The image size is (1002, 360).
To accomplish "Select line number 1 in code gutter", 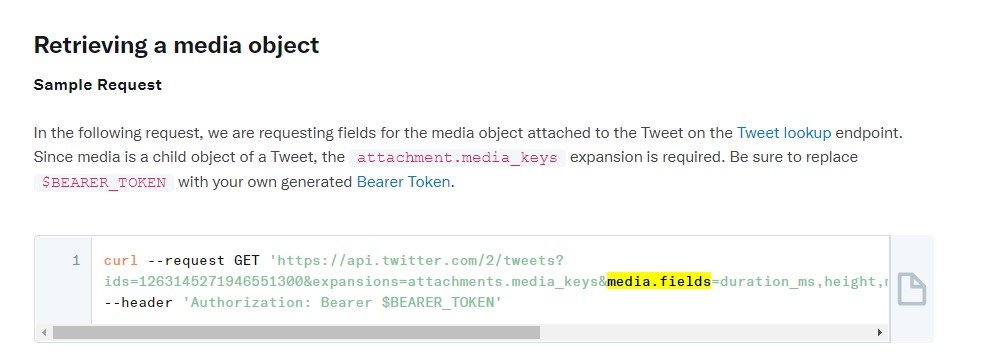I will [x=76, y=261].
